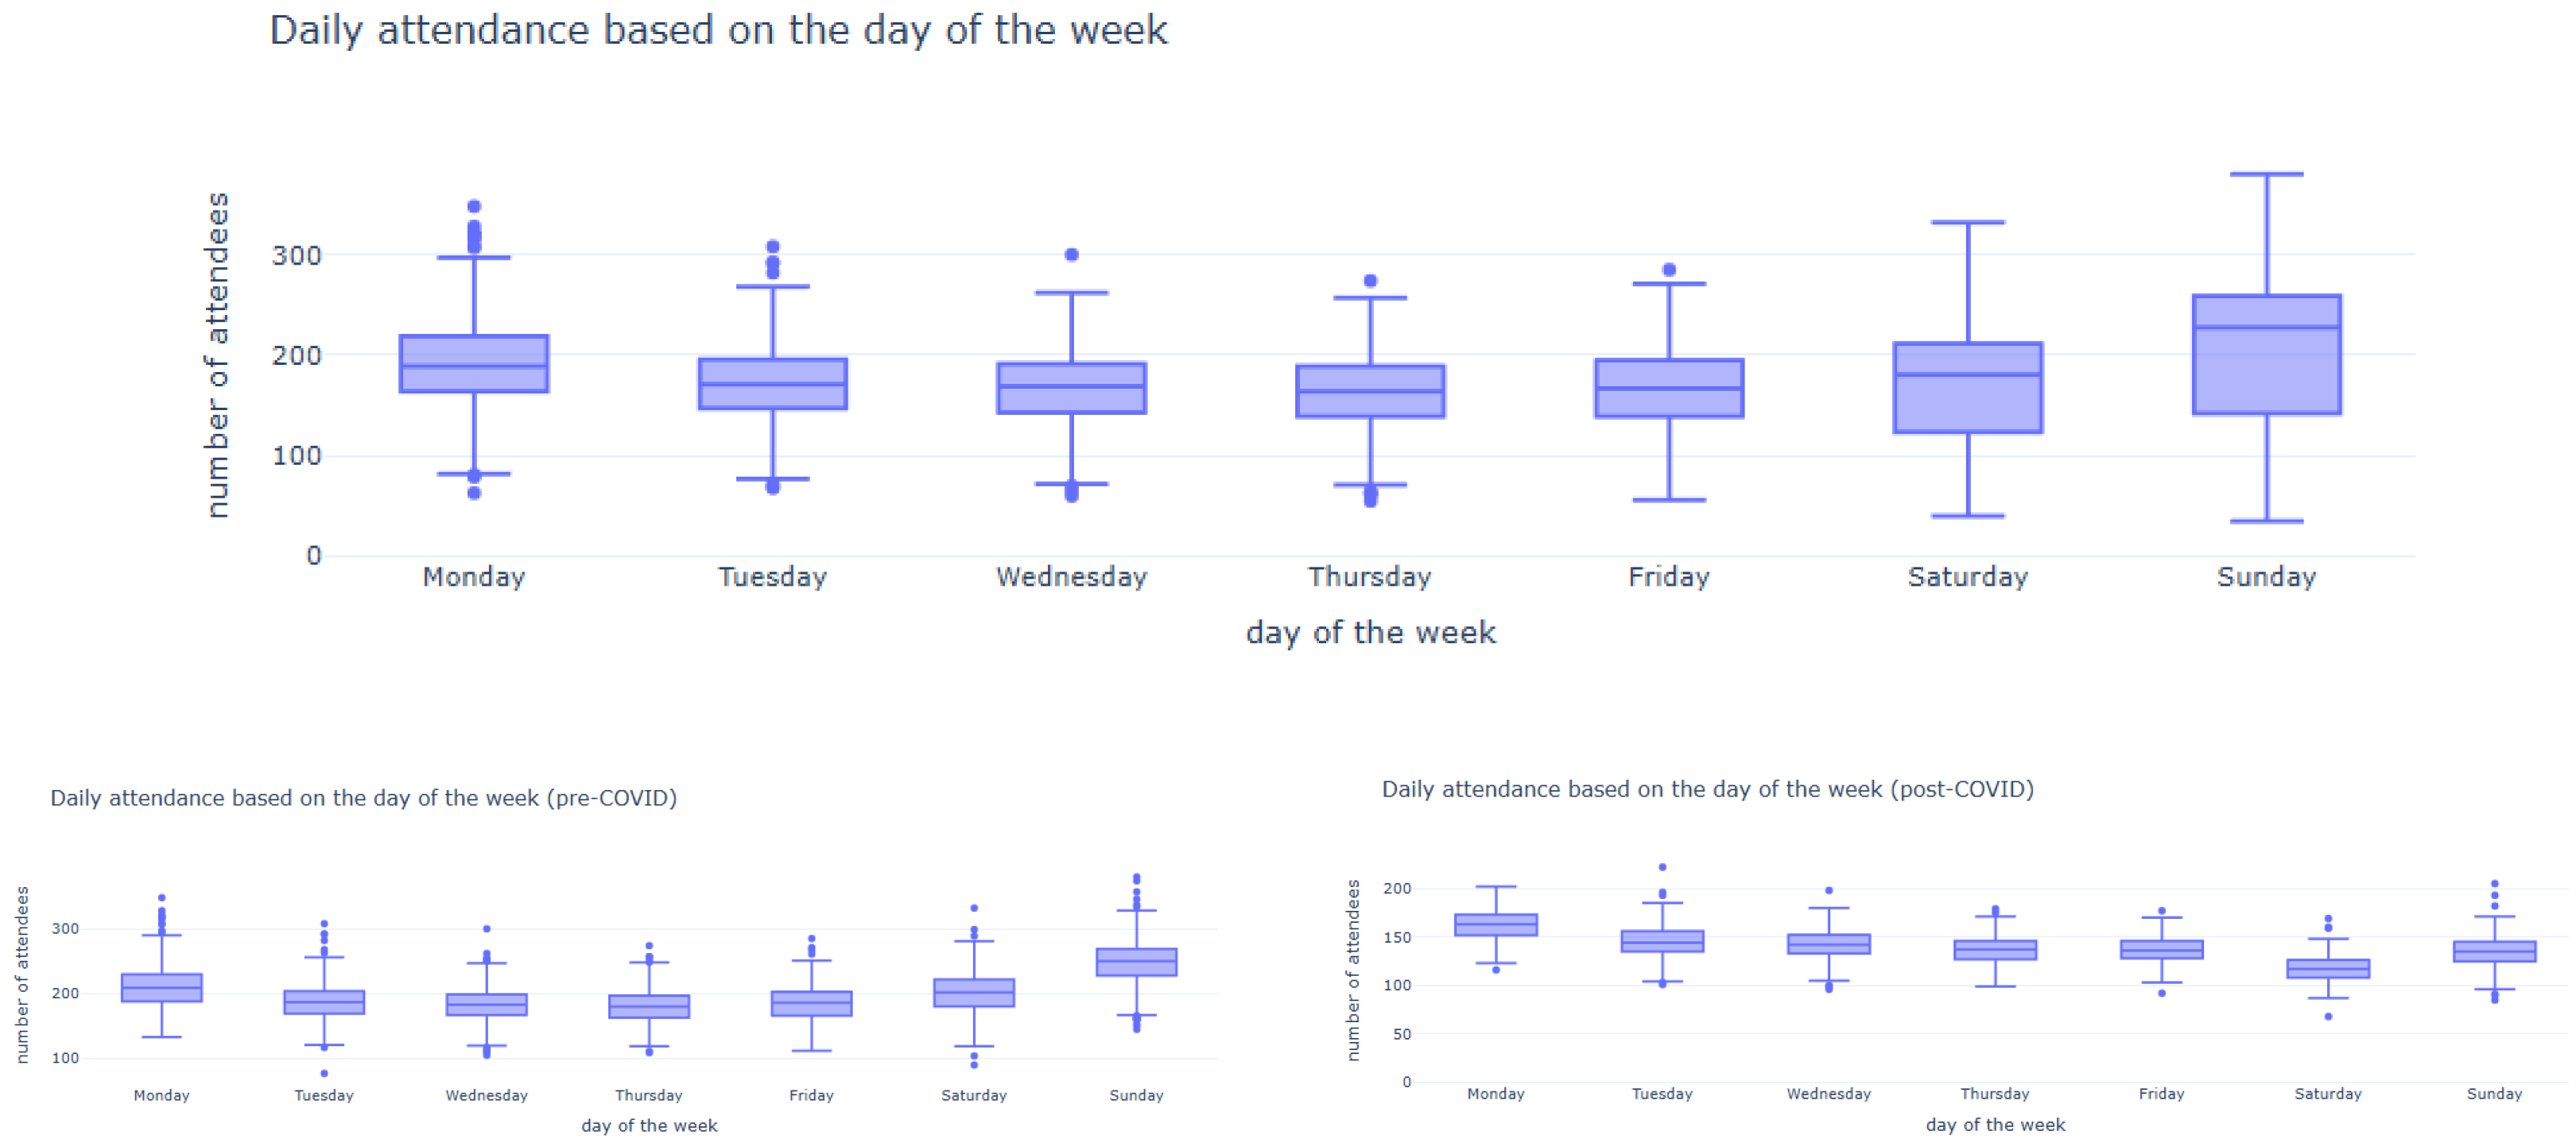The width and height of the screenshot is (2576, 1143).
Task: Click Monday's highest outlier dot in top chart
Action: [474, 207]
